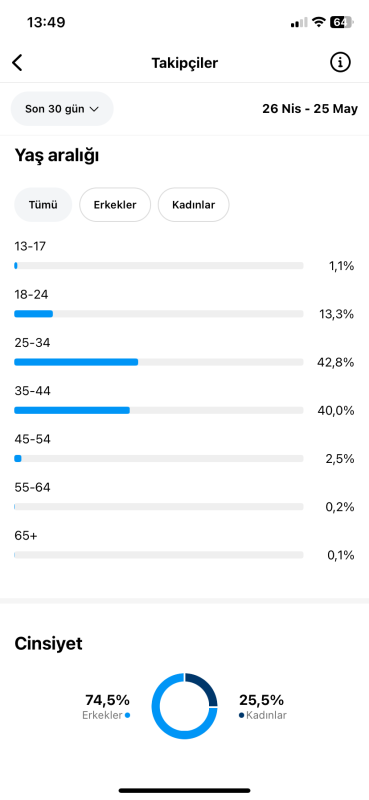Go back using the arrow icon
Viewport: 369px width, 800px height.
(x=17, y=63)
